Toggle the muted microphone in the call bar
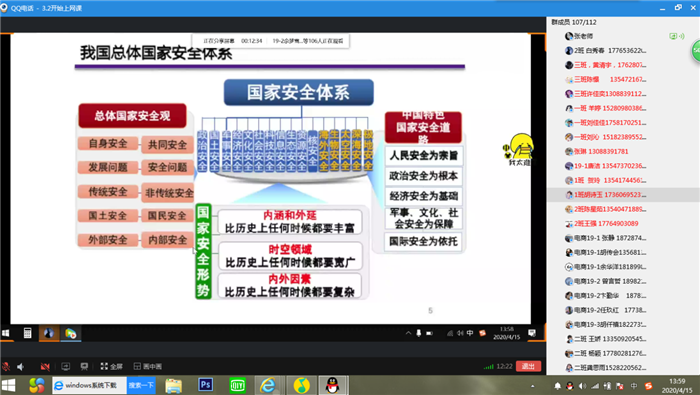The width and height of the screenshot is (700, 395). pyautogui.click(x=6, y=366)
